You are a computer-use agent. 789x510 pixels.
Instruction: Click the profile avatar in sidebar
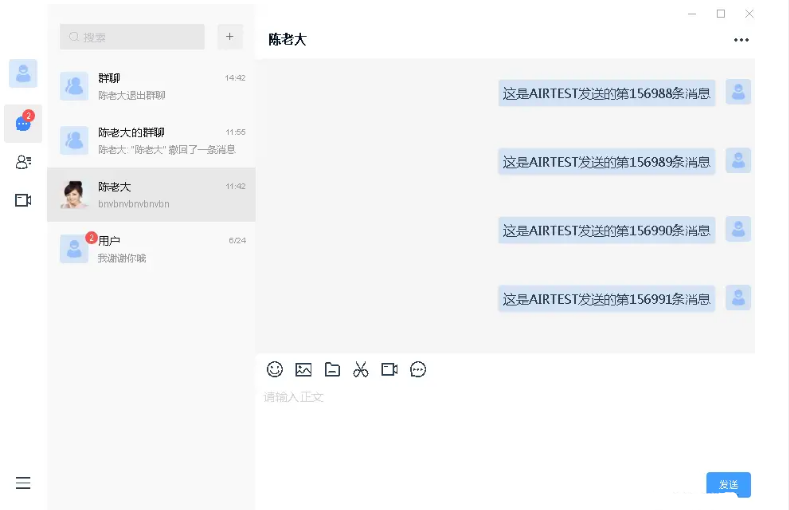click(23, 73)
